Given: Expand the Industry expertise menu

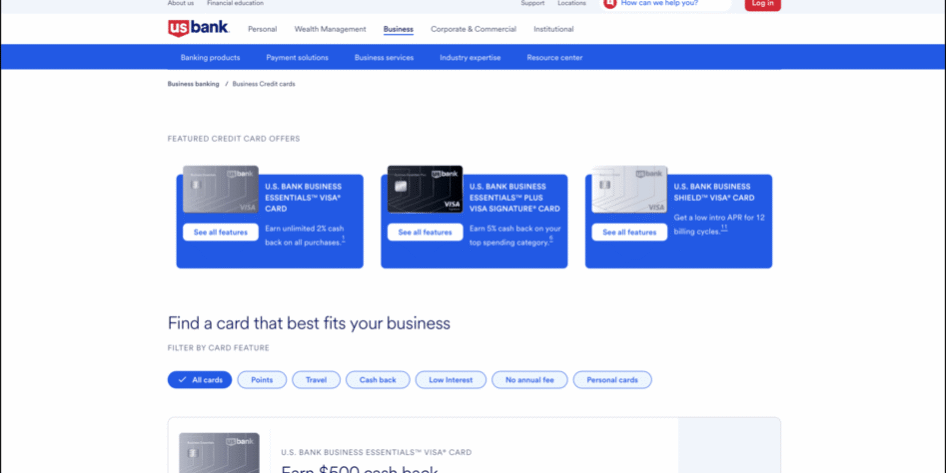Looking at the screenshot, I should (470, 58).
